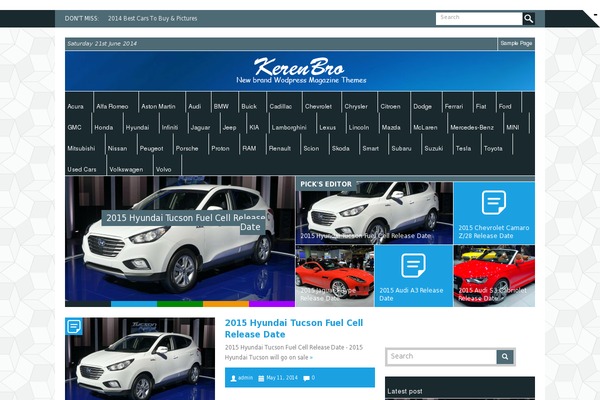Open the Acura menu item
The width and height of the screenshot is (600, 400).
[x=75, y=106]
